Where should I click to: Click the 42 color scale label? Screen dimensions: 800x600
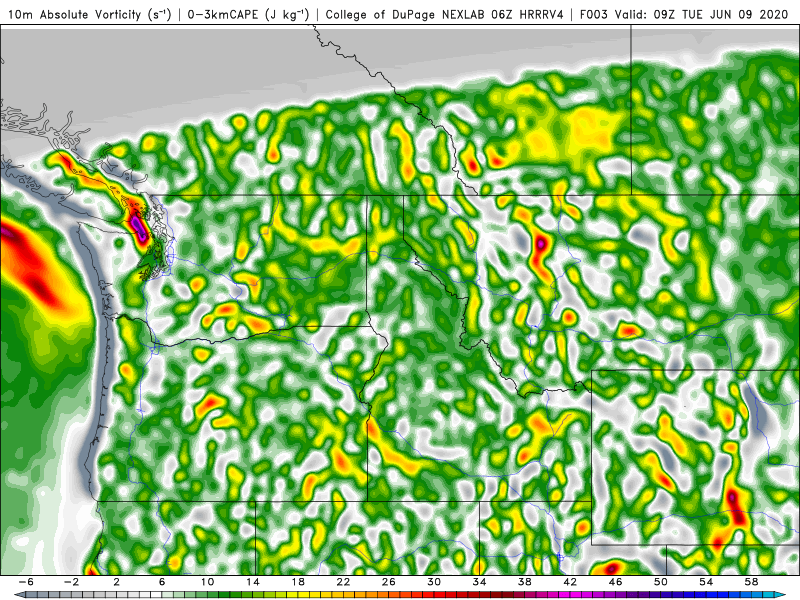[570, 582]
